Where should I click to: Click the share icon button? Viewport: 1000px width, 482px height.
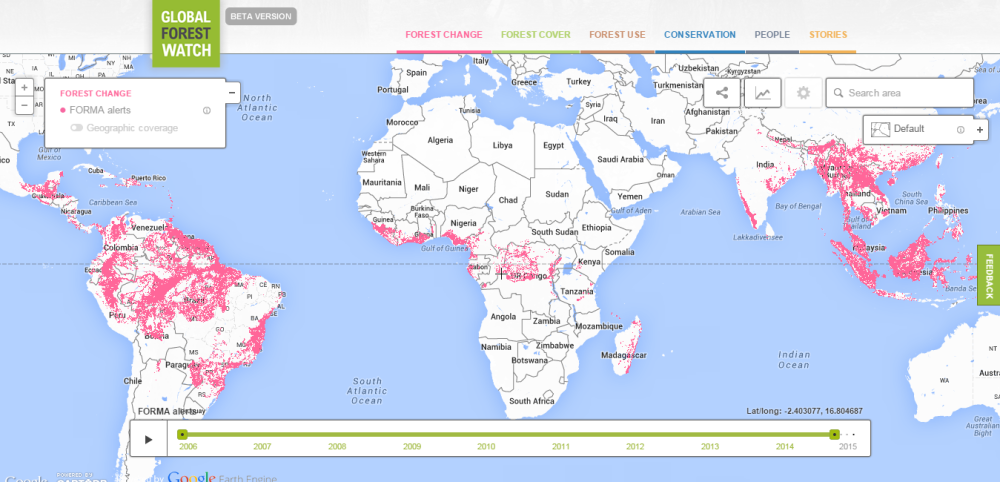(x=722, y=93)
